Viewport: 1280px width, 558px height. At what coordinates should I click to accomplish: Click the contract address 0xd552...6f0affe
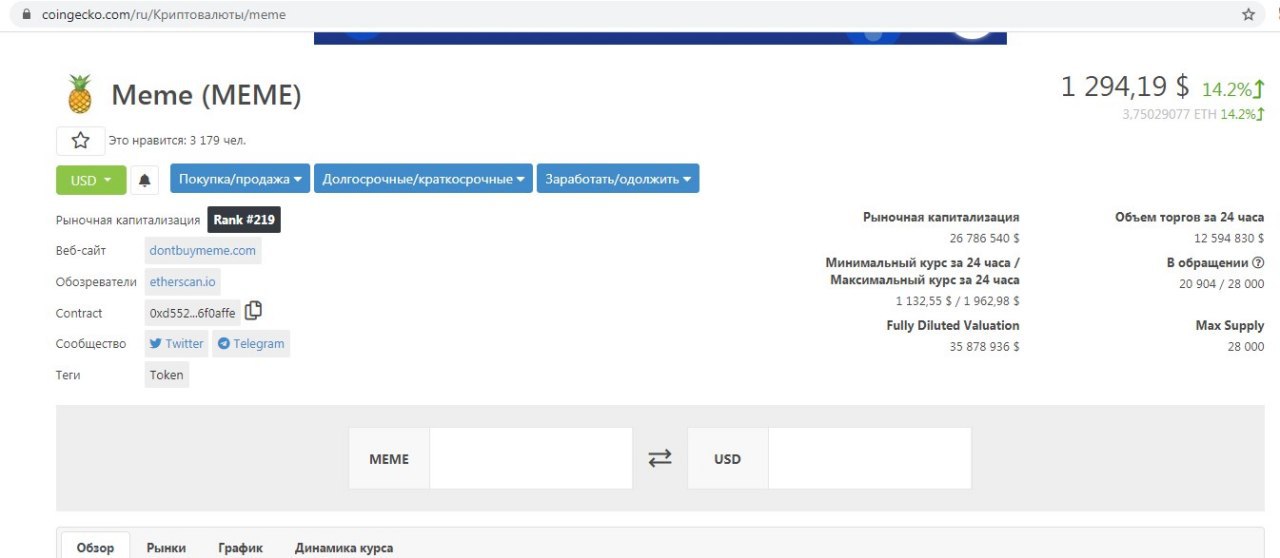tap(193, 313)
